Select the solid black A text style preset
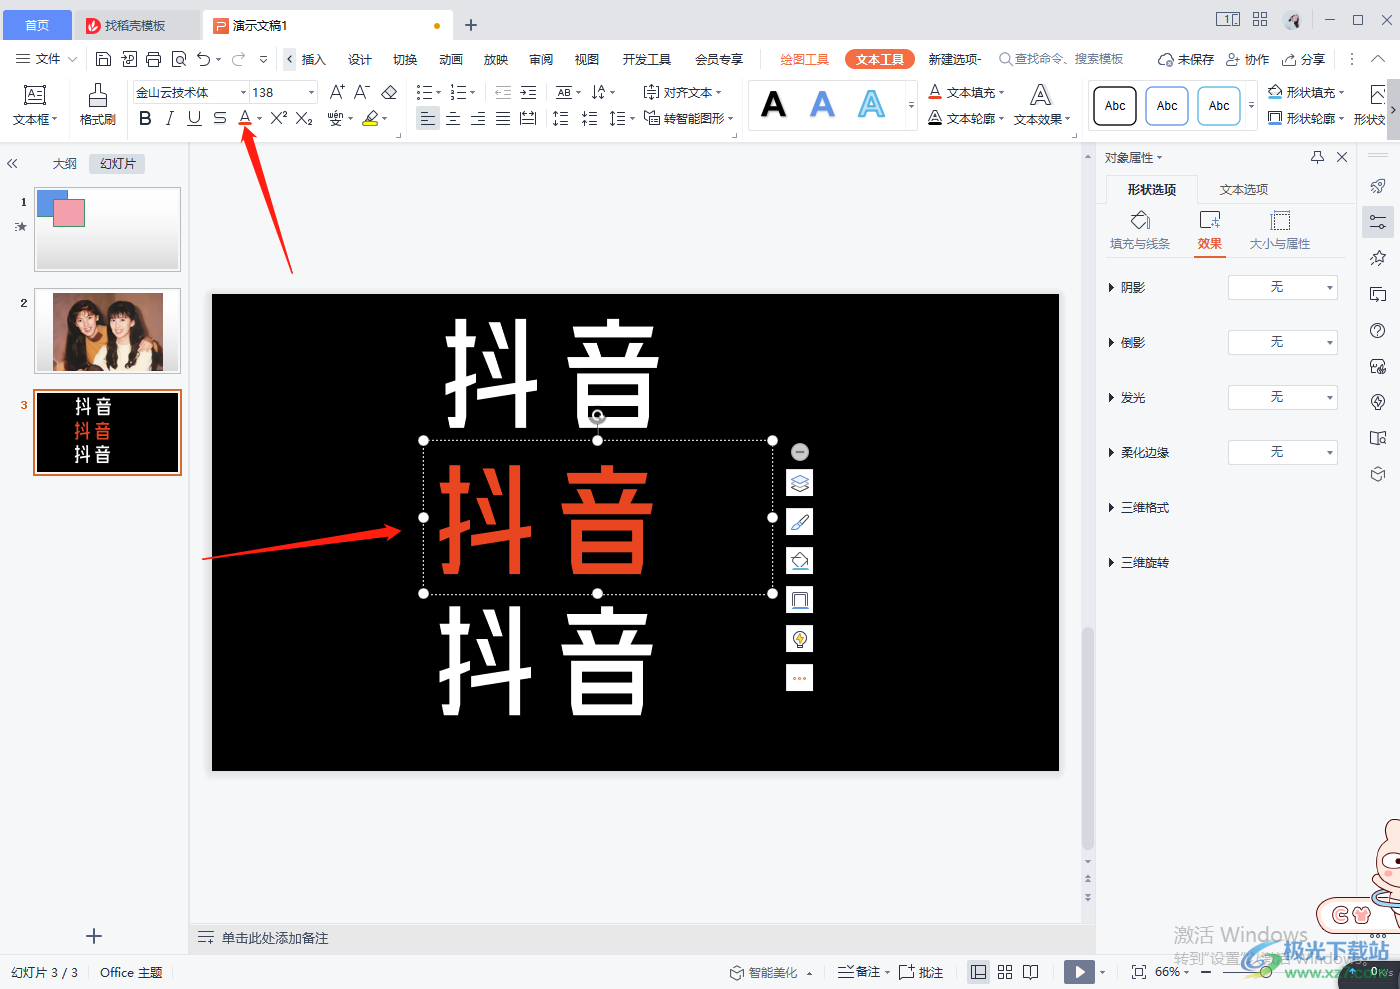The image size is (1400, 989). pos(774,104)
